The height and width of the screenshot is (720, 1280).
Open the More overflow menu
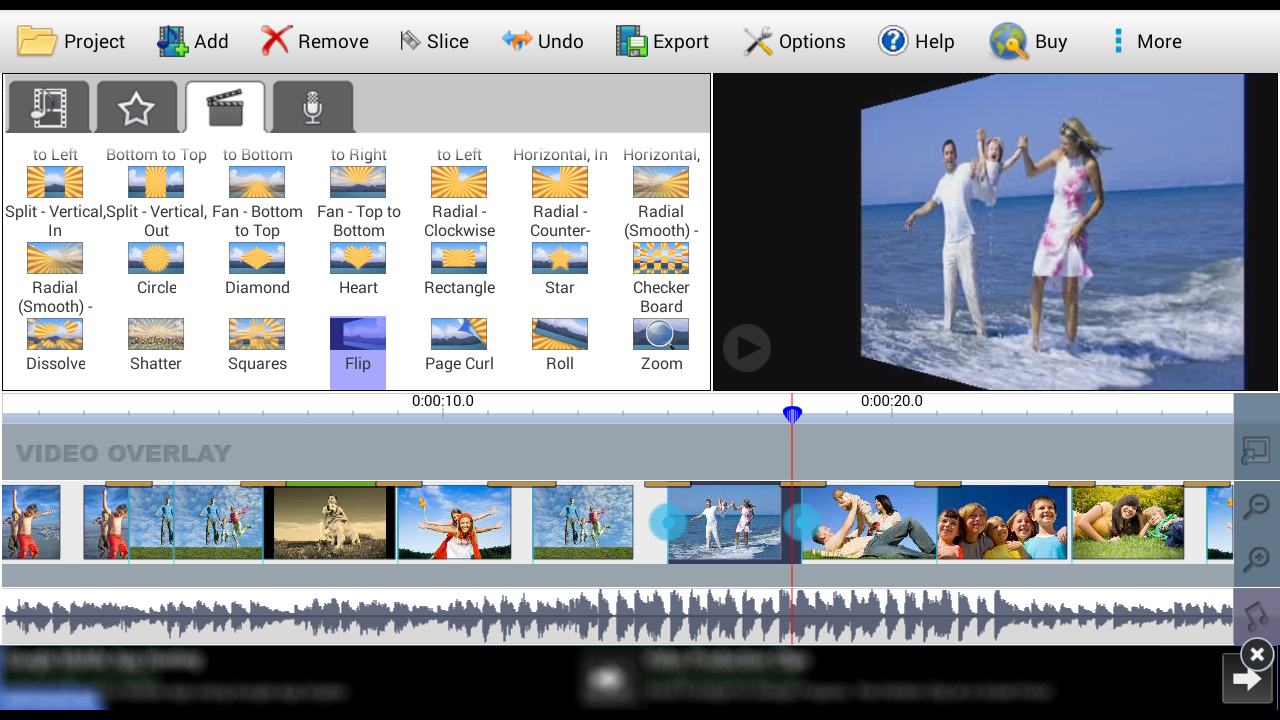(1146, 41)
